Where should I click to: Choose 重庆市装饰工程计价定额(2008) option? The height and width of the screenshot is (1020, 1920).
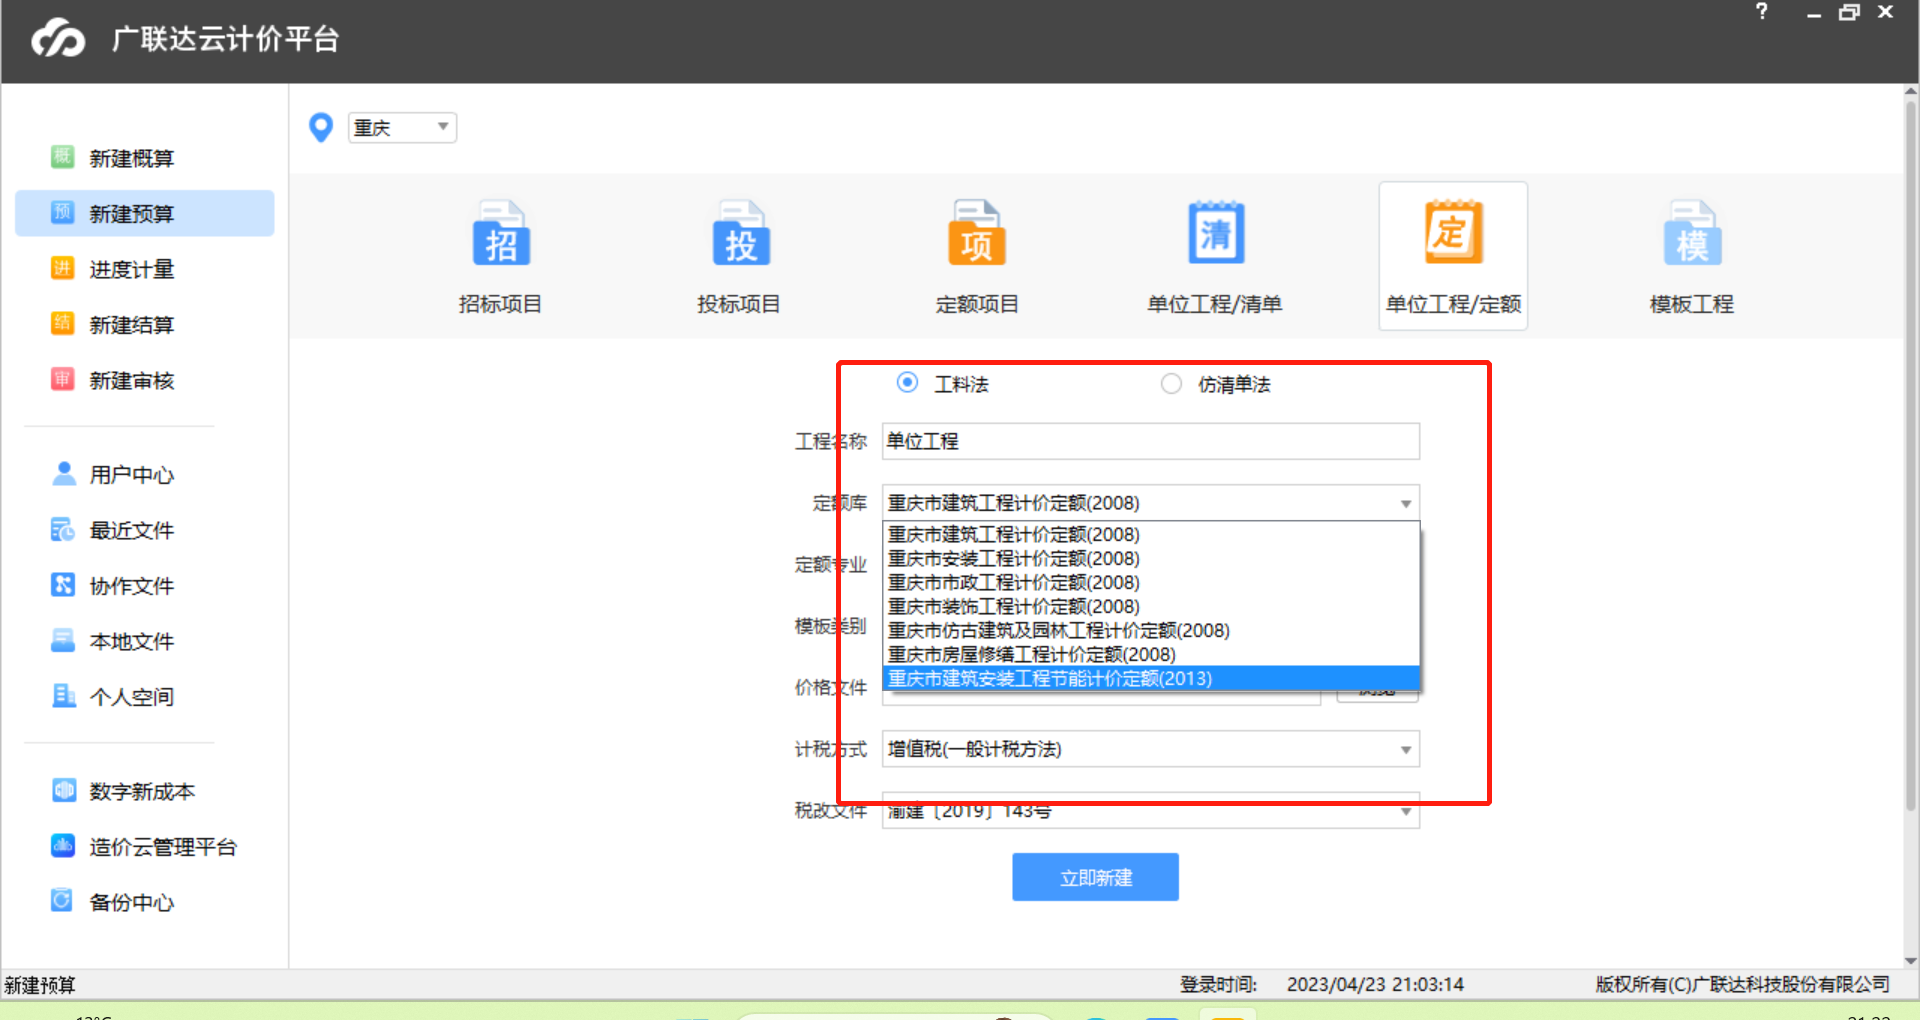pyautogui.click(x=1150, y=607)
